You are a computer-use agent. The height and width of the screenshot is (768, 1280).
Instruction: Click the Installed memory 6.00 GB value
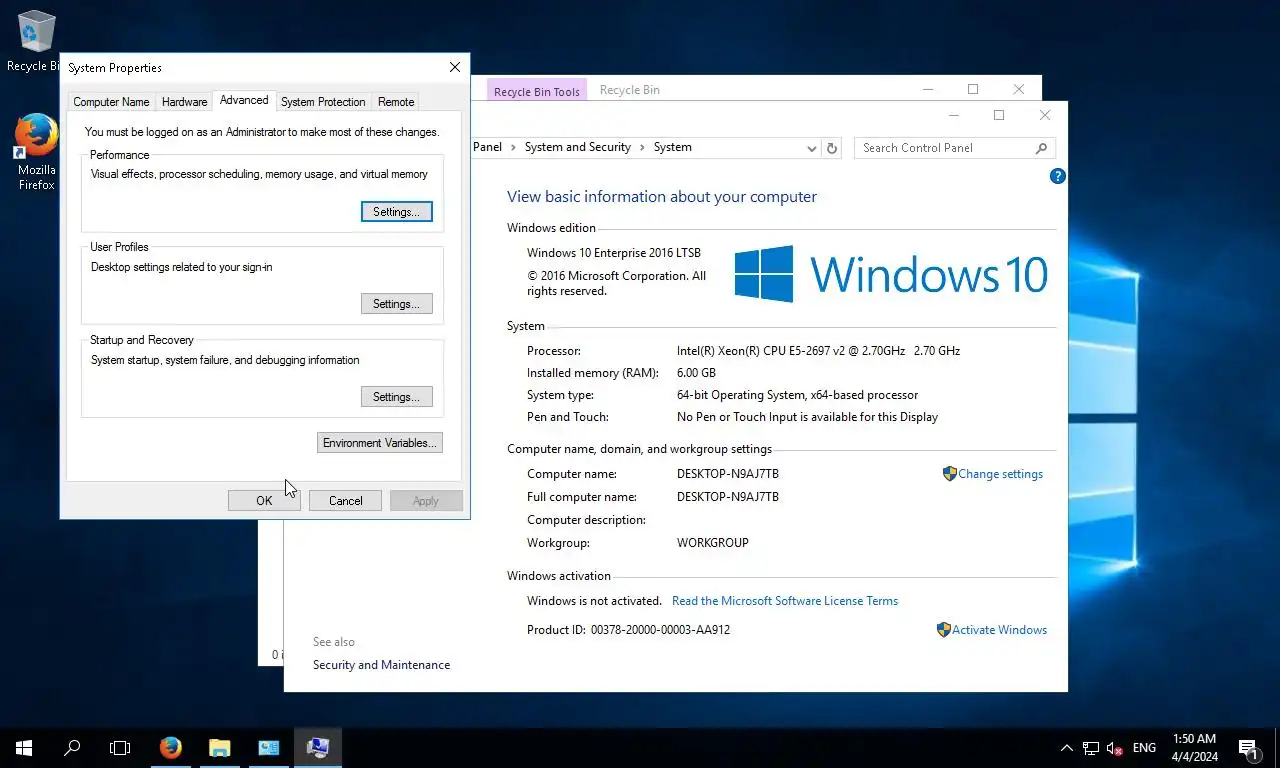pyautogui.click(x=696, y=373)
